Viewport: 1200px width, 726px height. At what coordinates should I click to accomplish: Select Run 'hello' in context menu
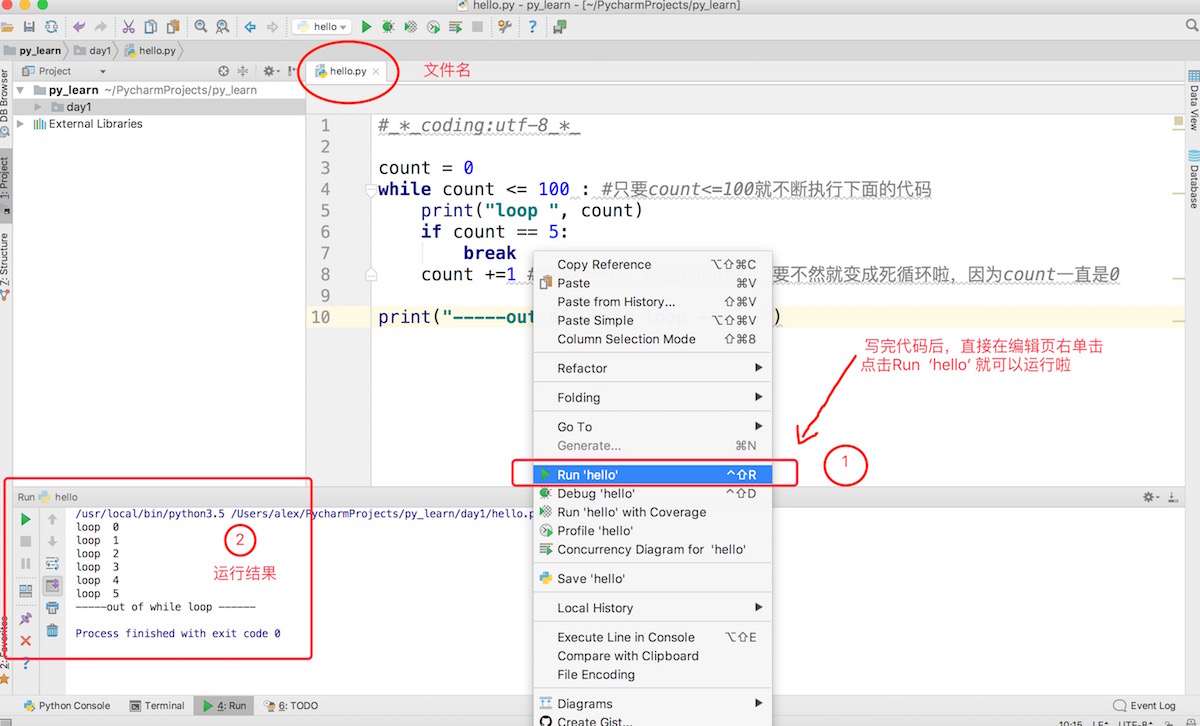[653, 474]
